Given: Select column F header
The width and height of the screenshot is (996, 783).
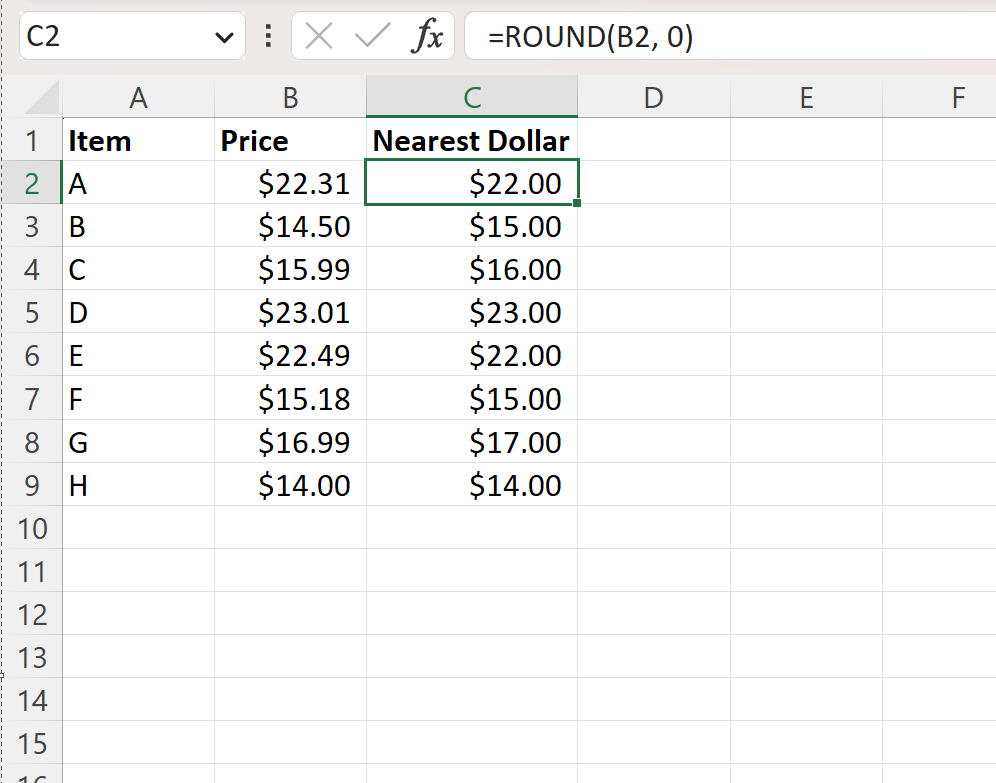Looking at the screenshot, I should coord(958,97).
